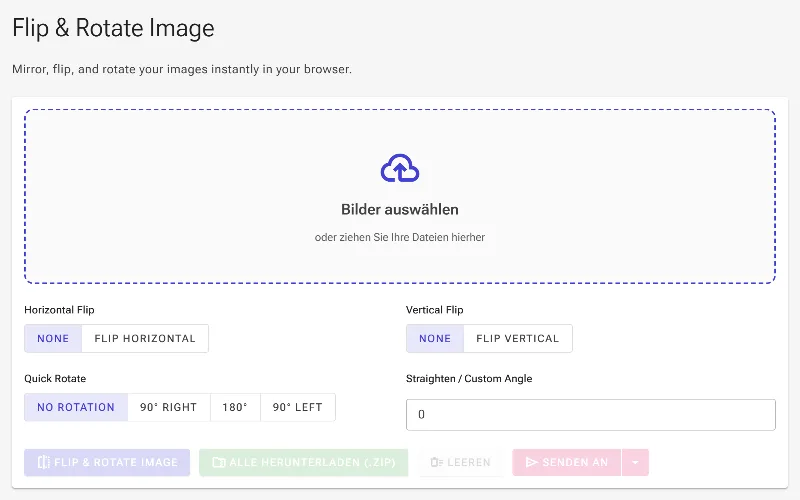Click ALLE HERUNTERLADEN (.ZIP) button
The height and width of the screenshot is (500, 800).
click(304, 462)
